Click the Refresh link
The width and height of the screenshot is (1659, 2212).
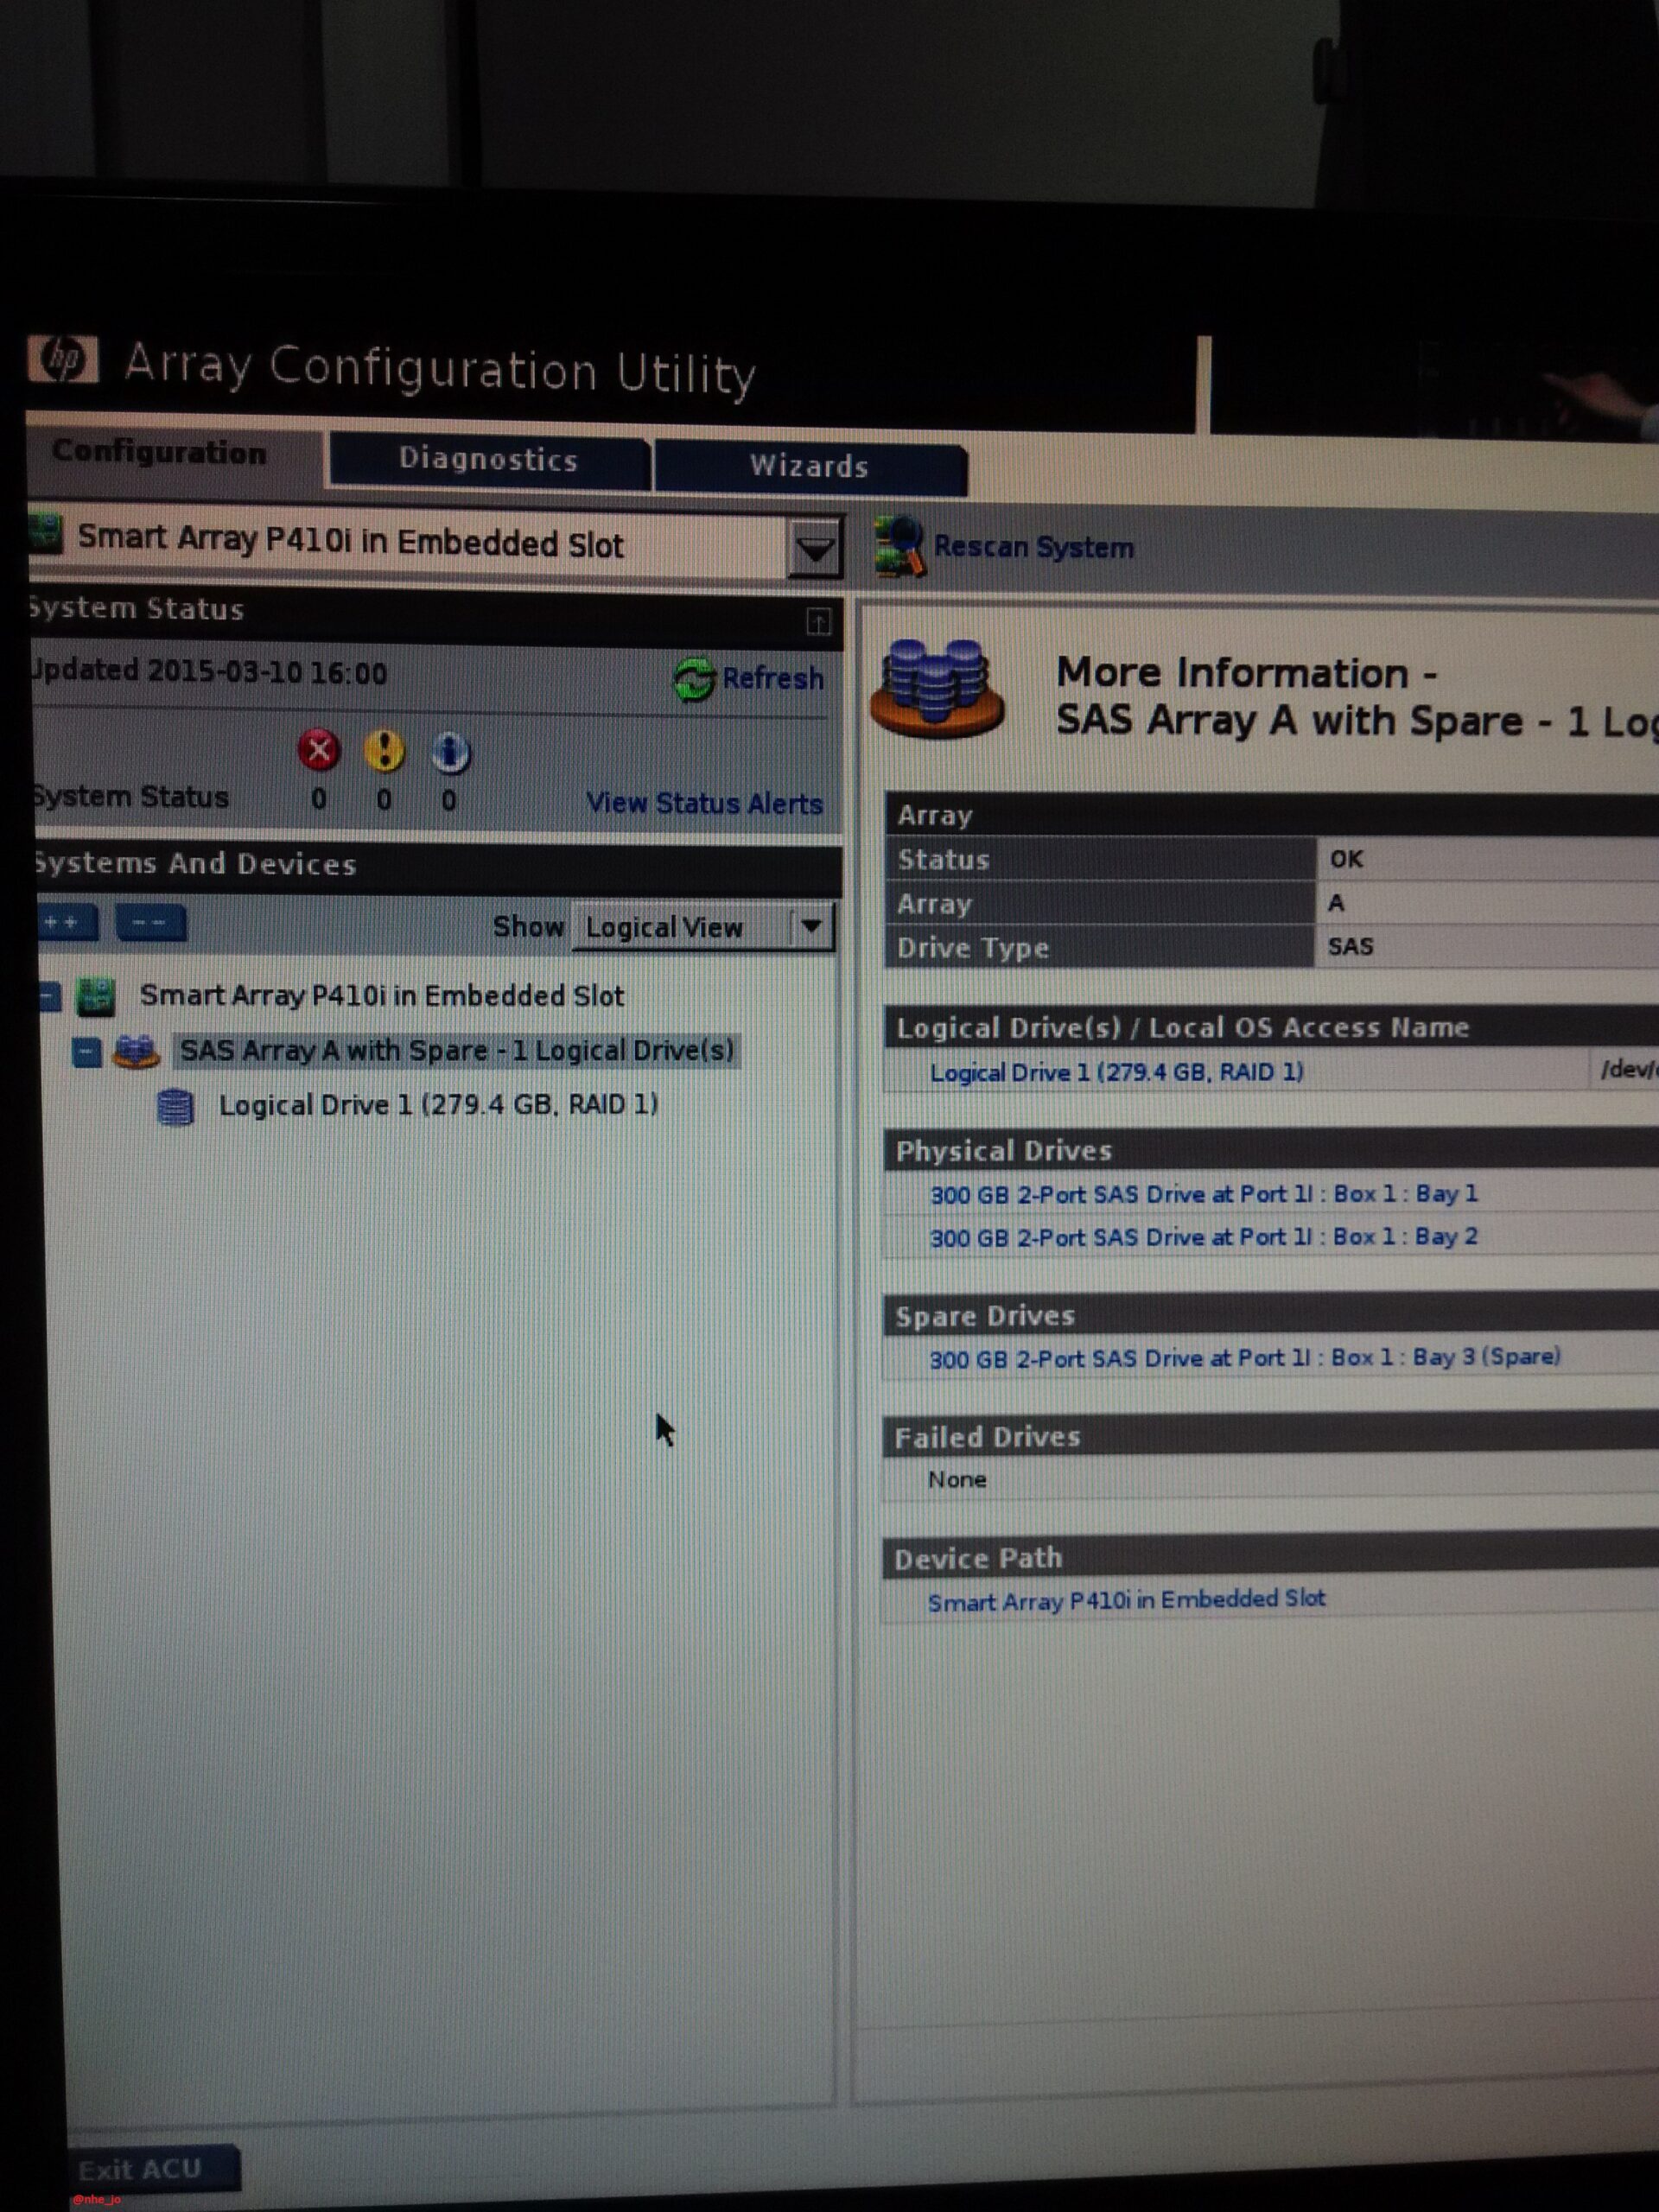[773, 679]
